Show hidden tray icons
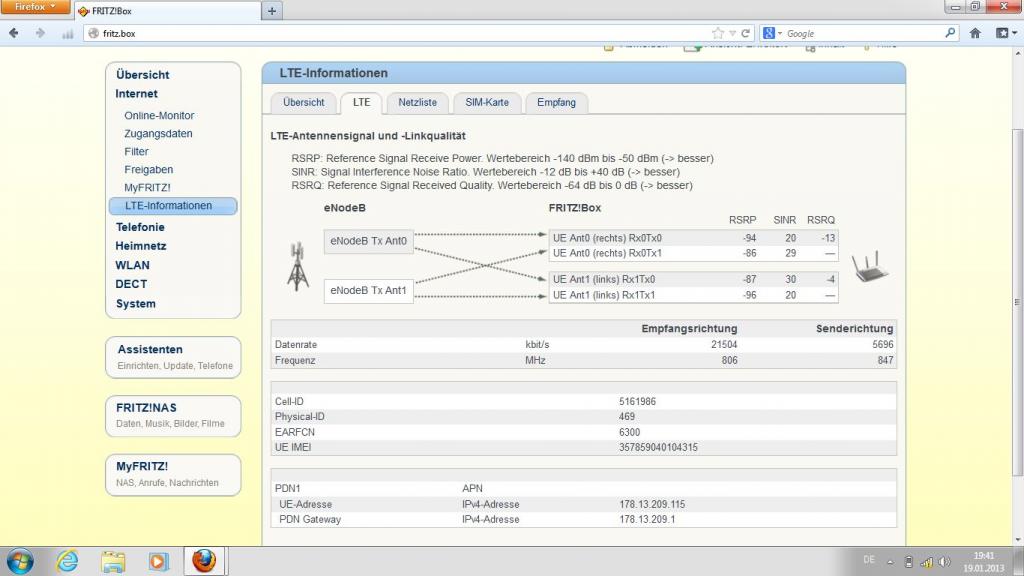Screen dimensions: 1024x576 [889, 562]
